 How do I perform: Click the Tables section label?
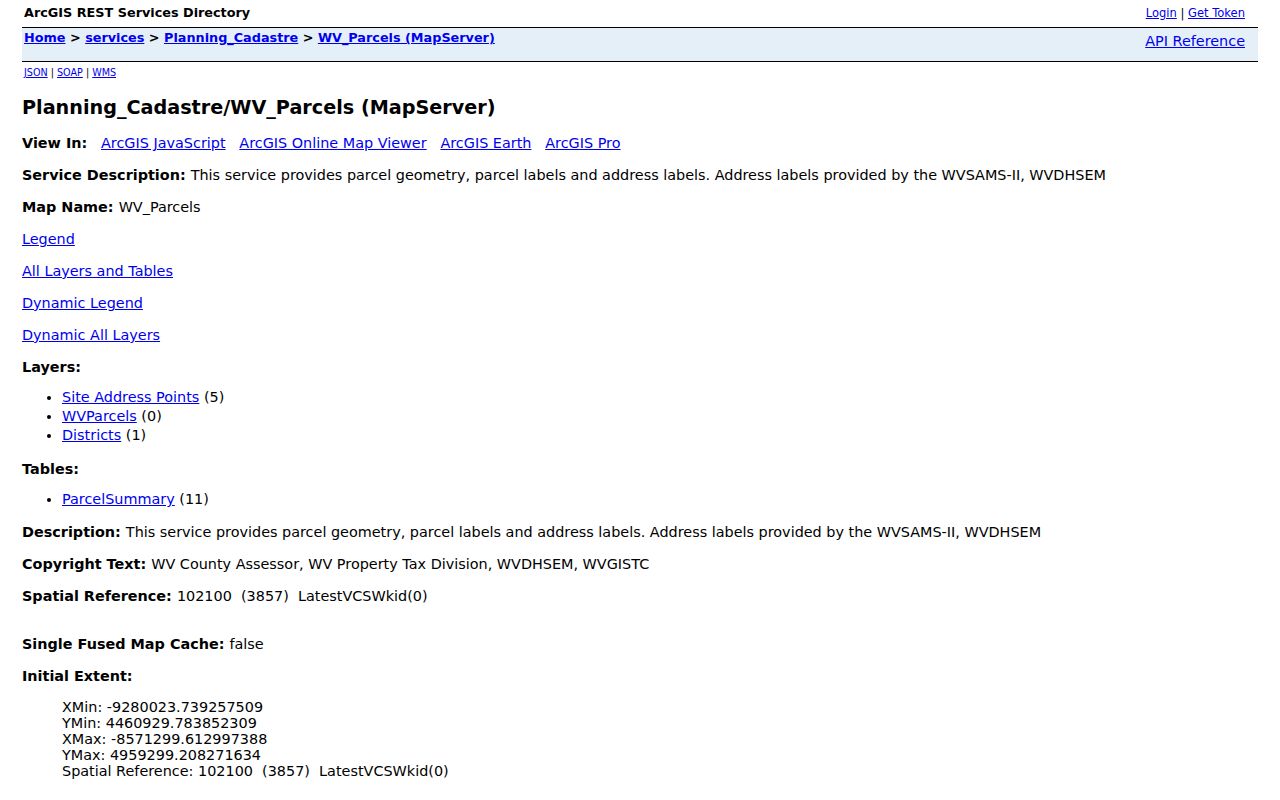tap(50, 469)
